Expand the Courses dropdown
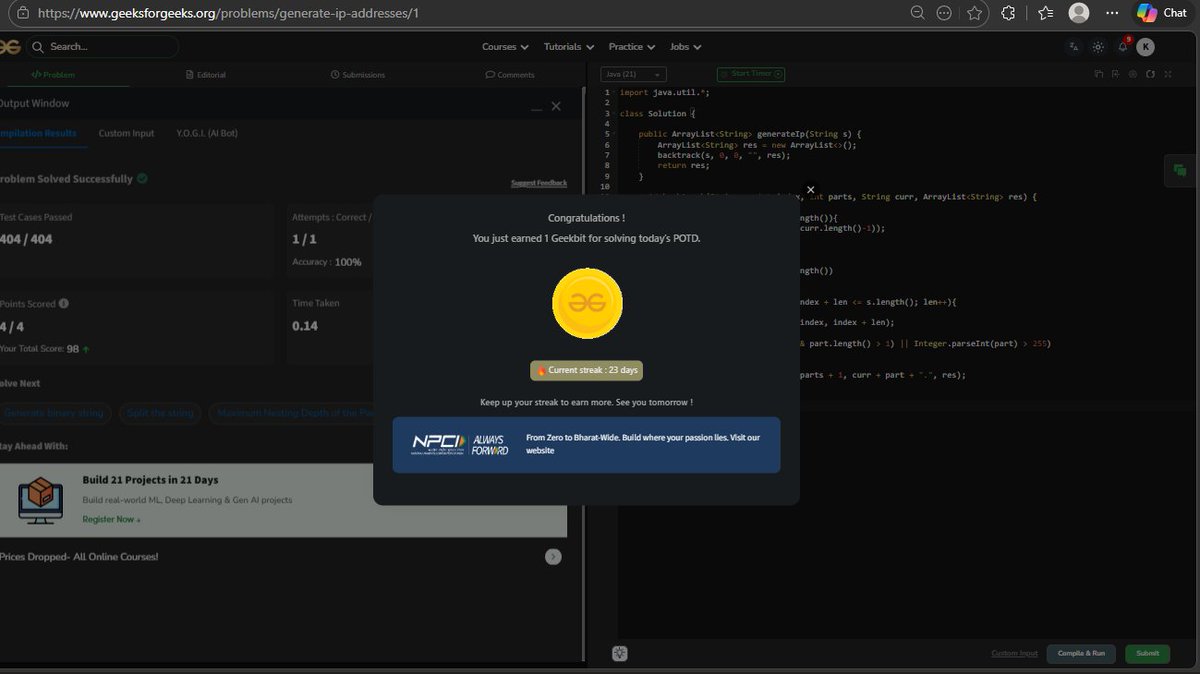 [505, 47]
